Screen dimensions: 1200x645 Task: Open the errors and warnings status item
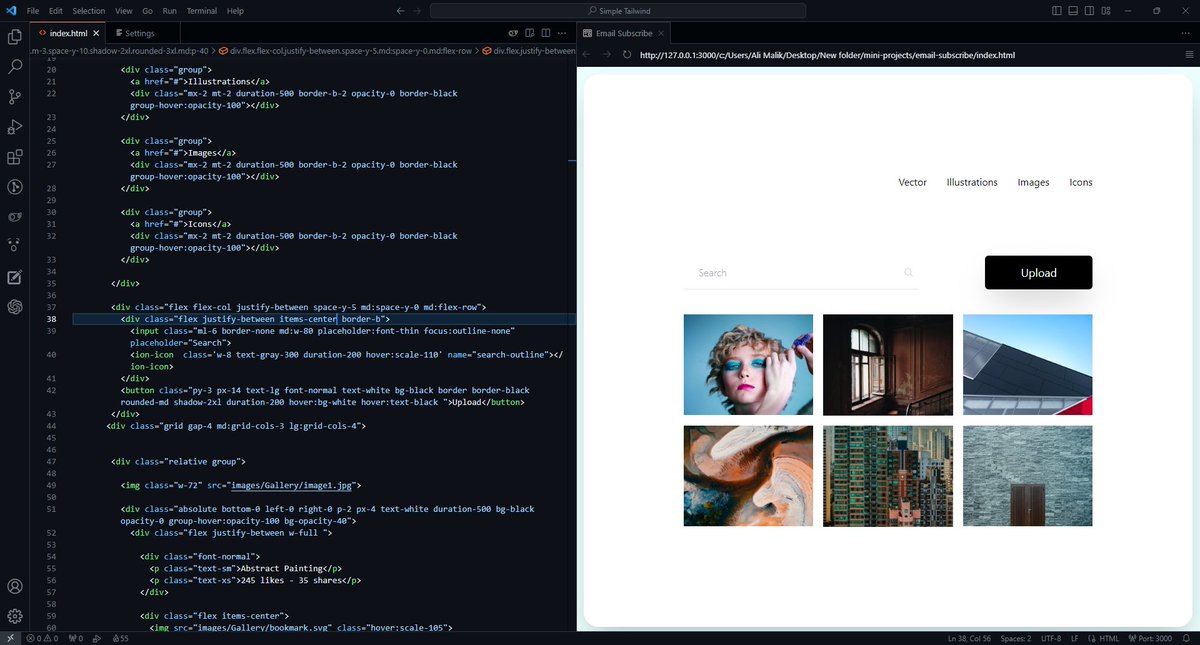pos(43,638)
